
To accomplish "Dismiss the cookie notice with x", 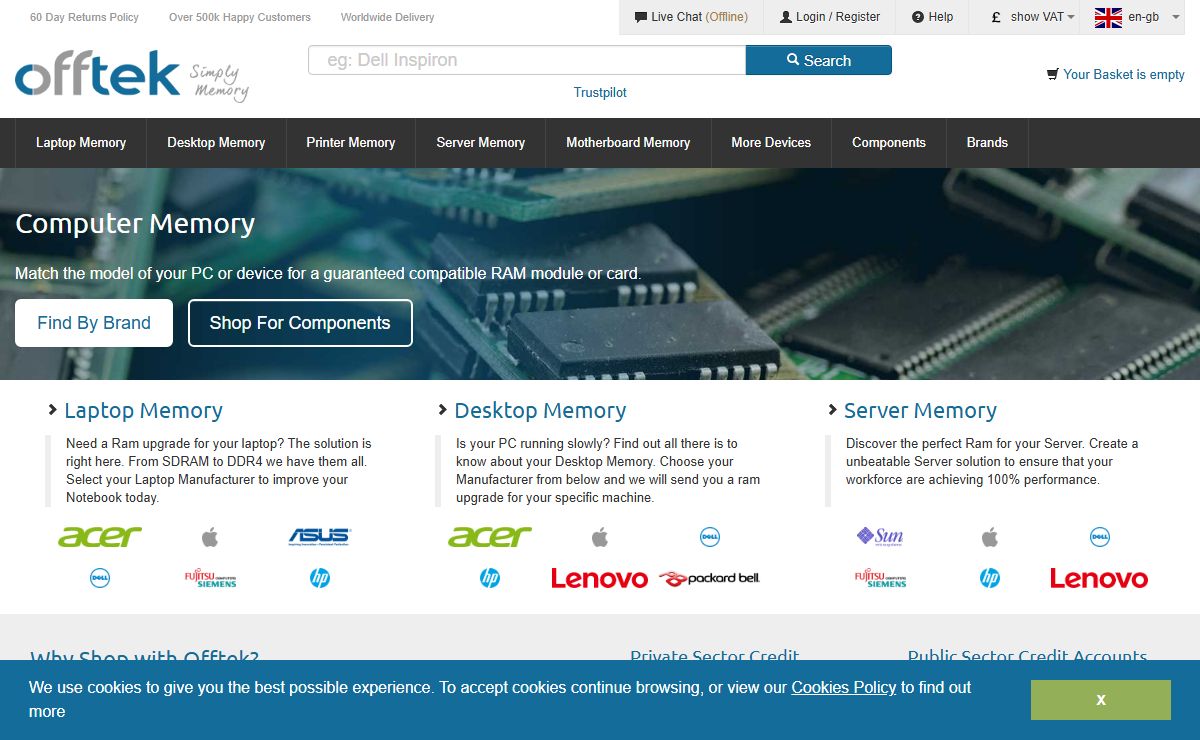I will [x=1101, y=700].
